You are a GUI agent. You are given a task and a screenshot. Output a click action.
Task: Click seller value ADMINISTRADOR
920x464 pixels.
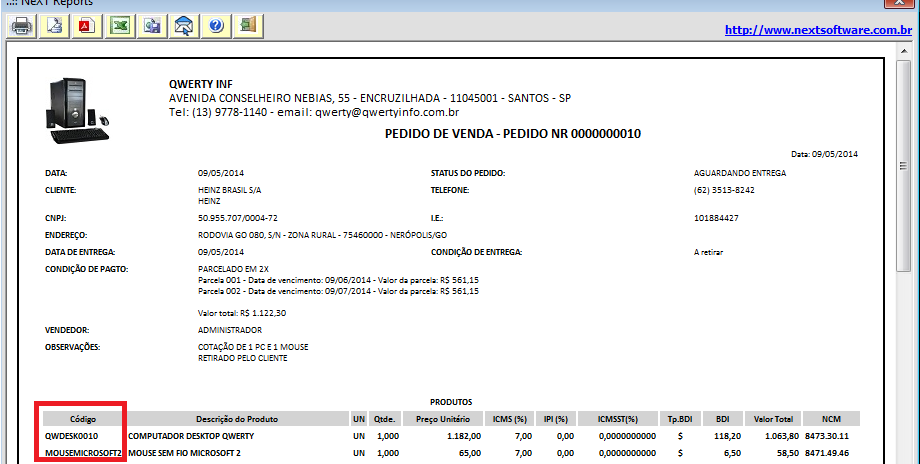[230, 330]
